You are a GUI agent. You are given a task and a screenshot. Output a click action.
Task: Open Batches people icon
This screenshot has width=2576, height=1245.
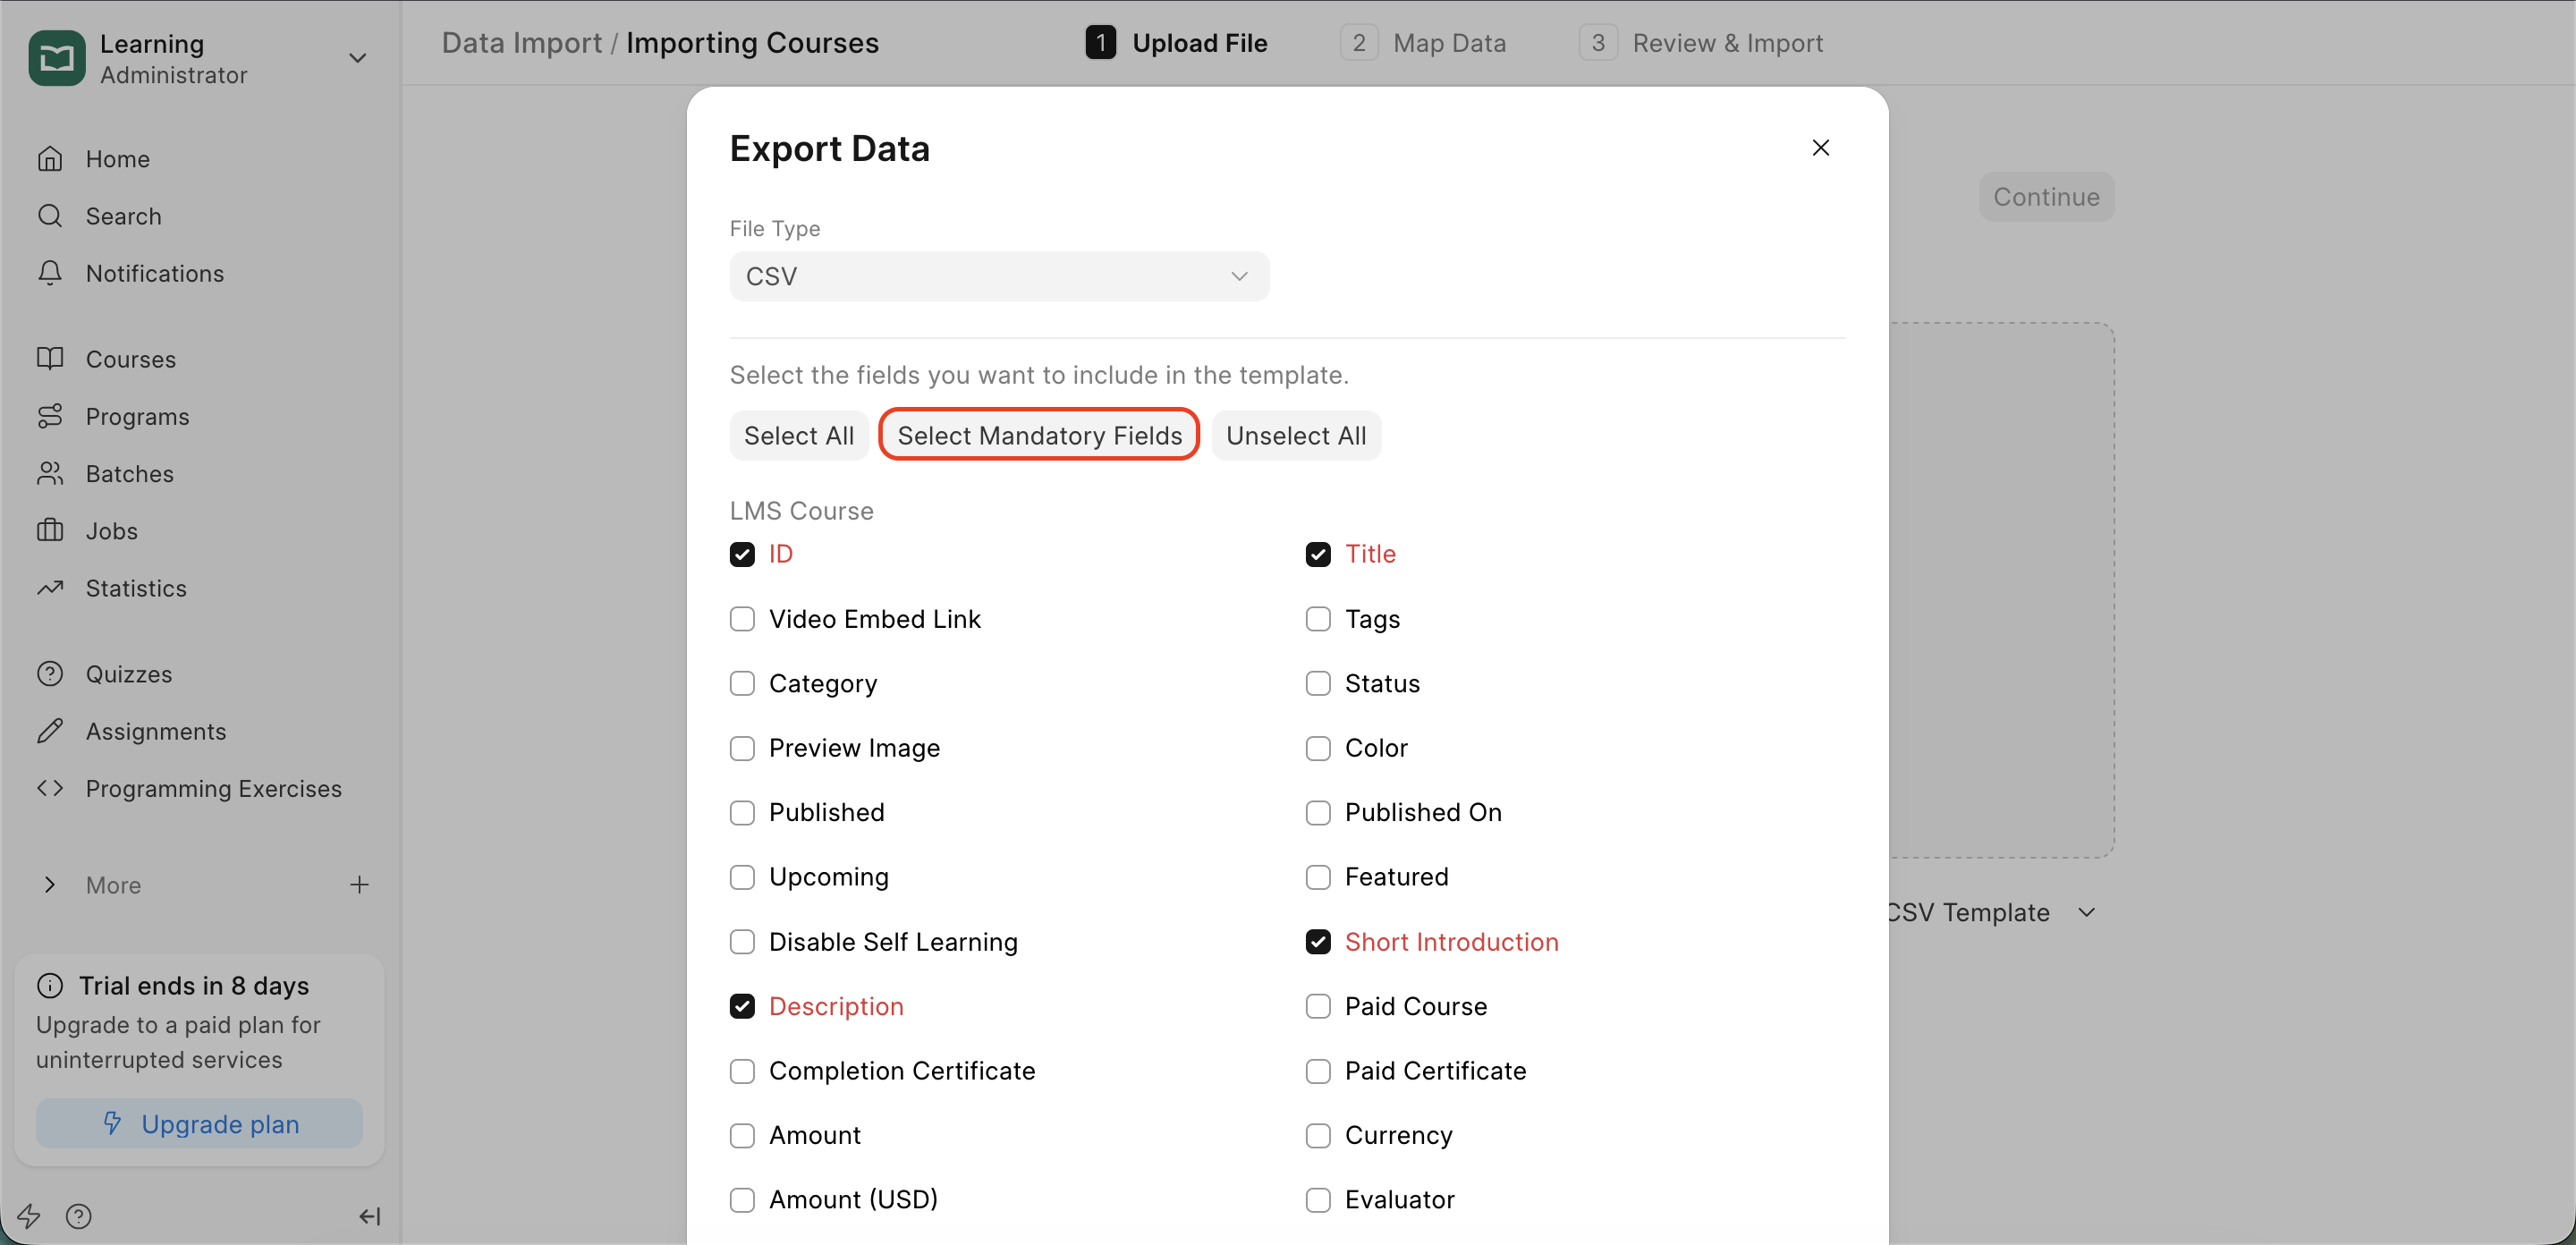click(50, 473)
